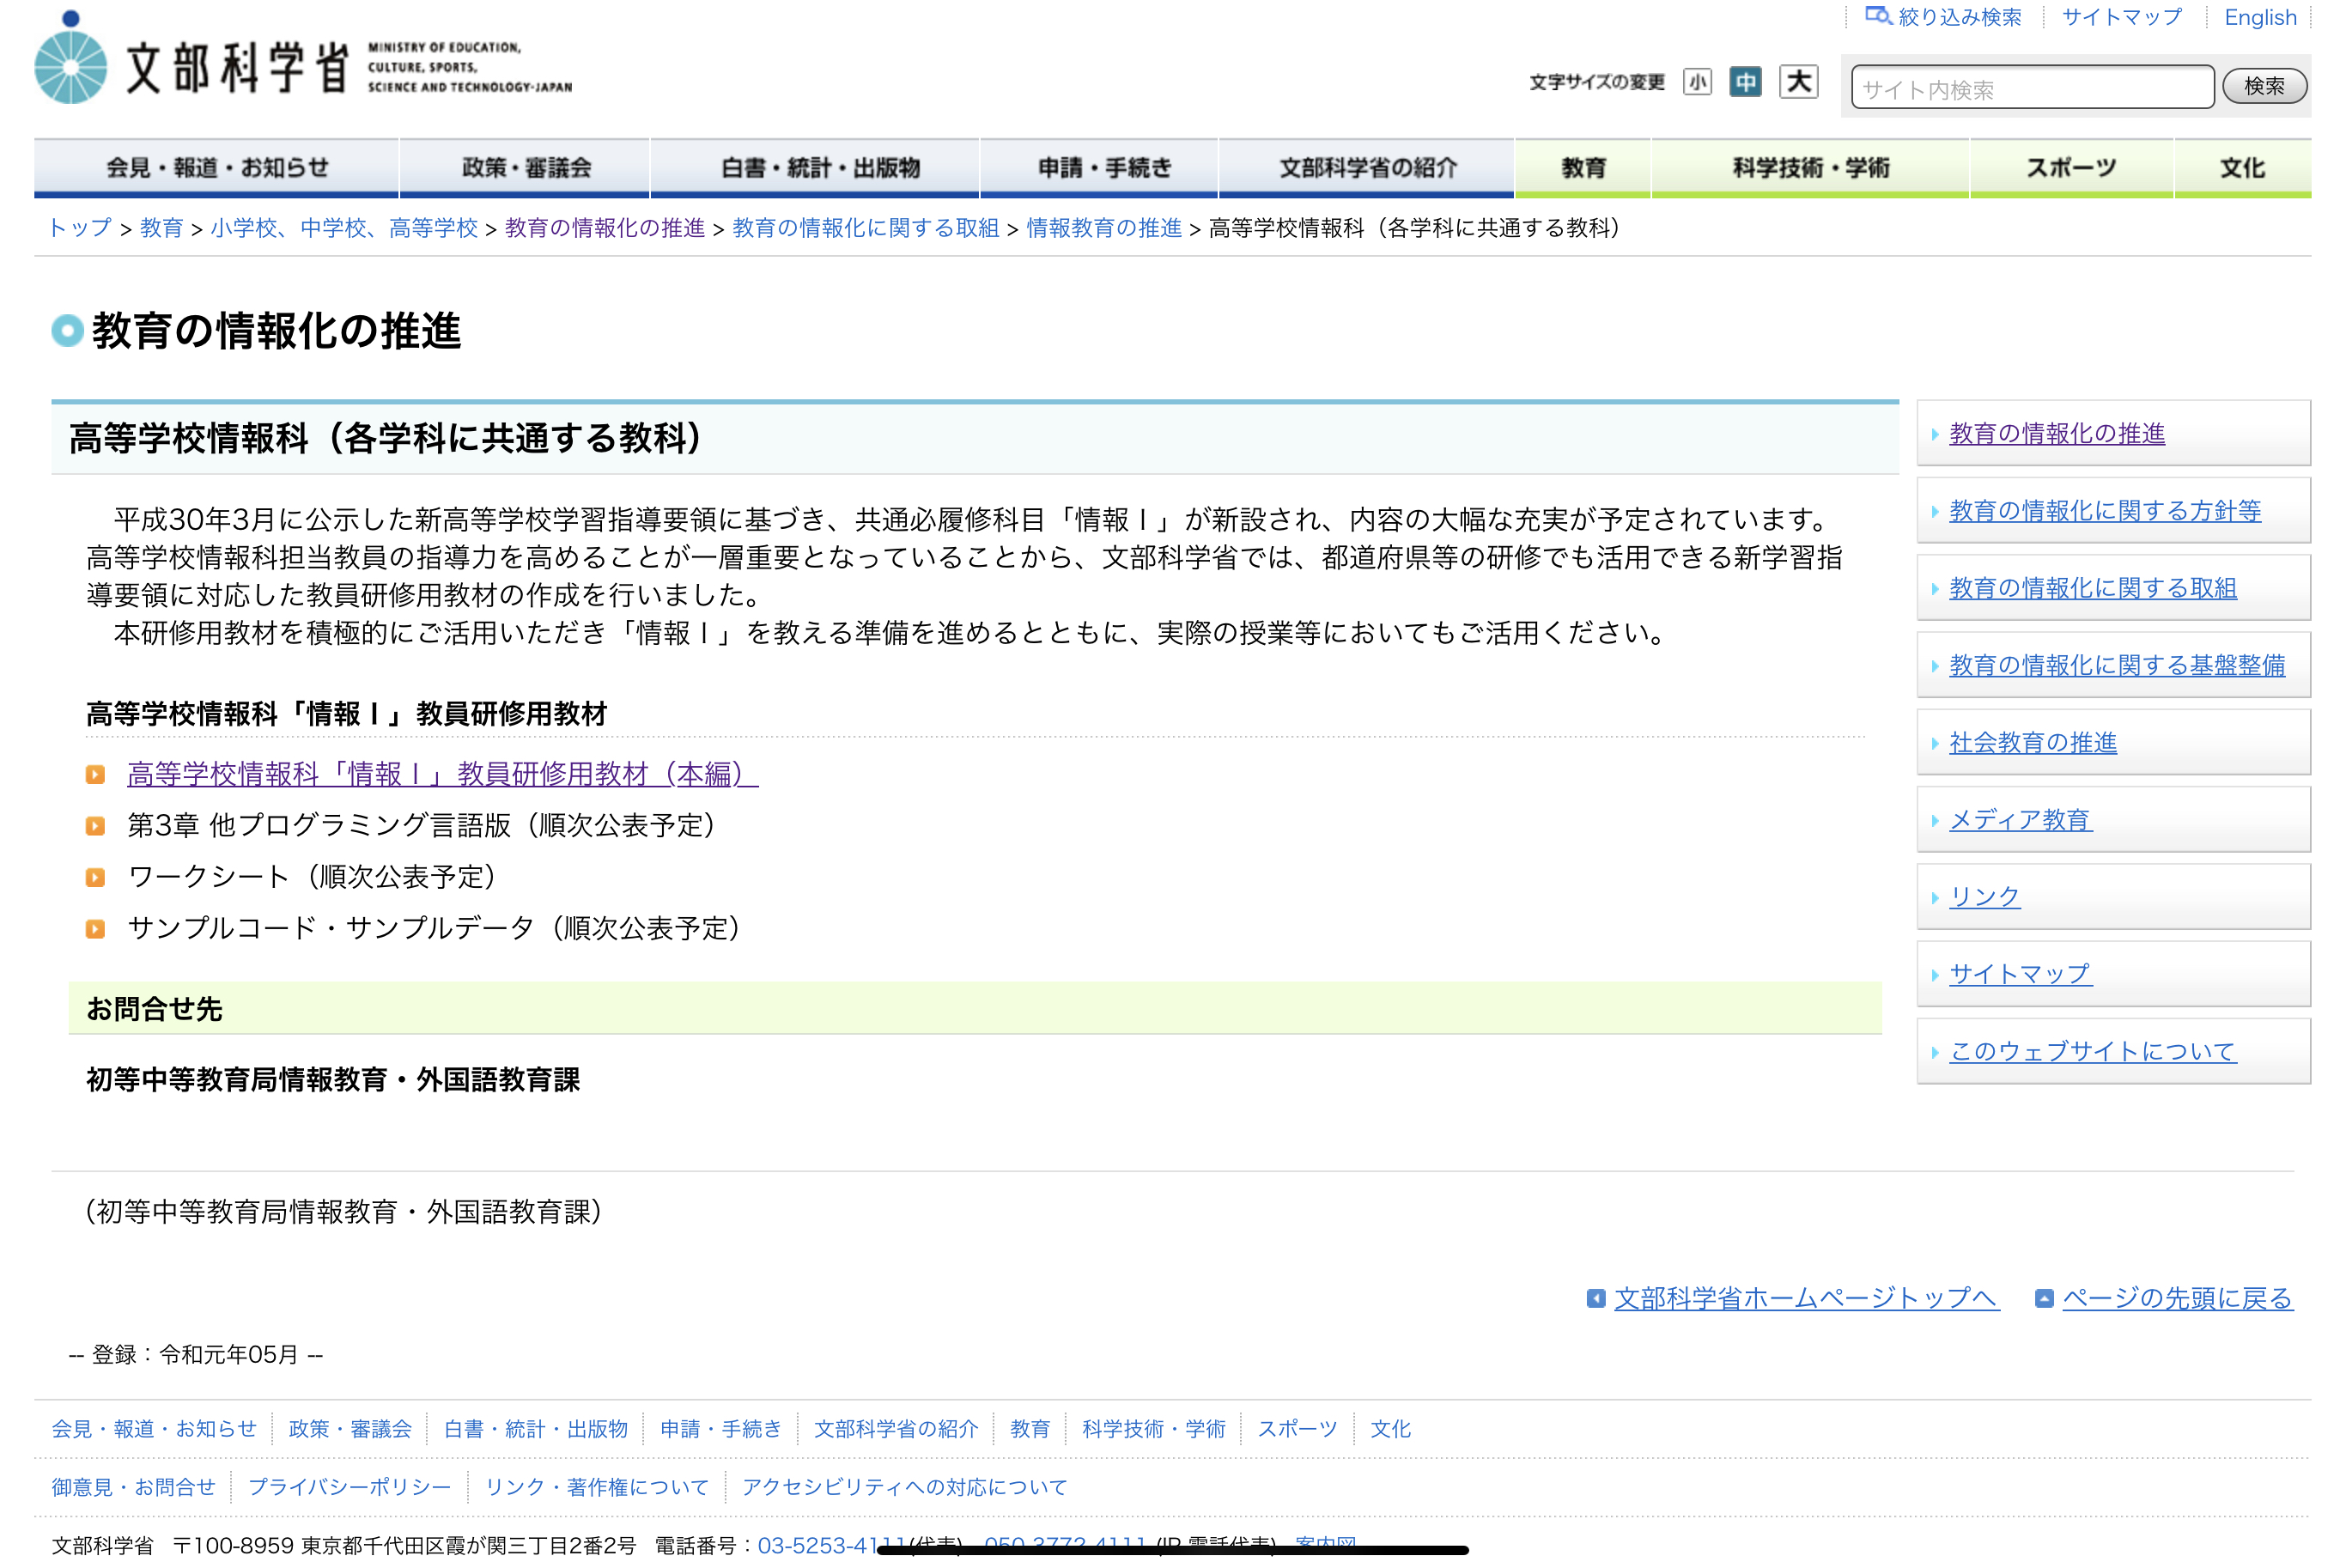Click the up-arrow icon beside ページの先頭に戻る
Image resolution: width=2346 pixels, height=1568 pixels.
[x=2044, y=1298]
